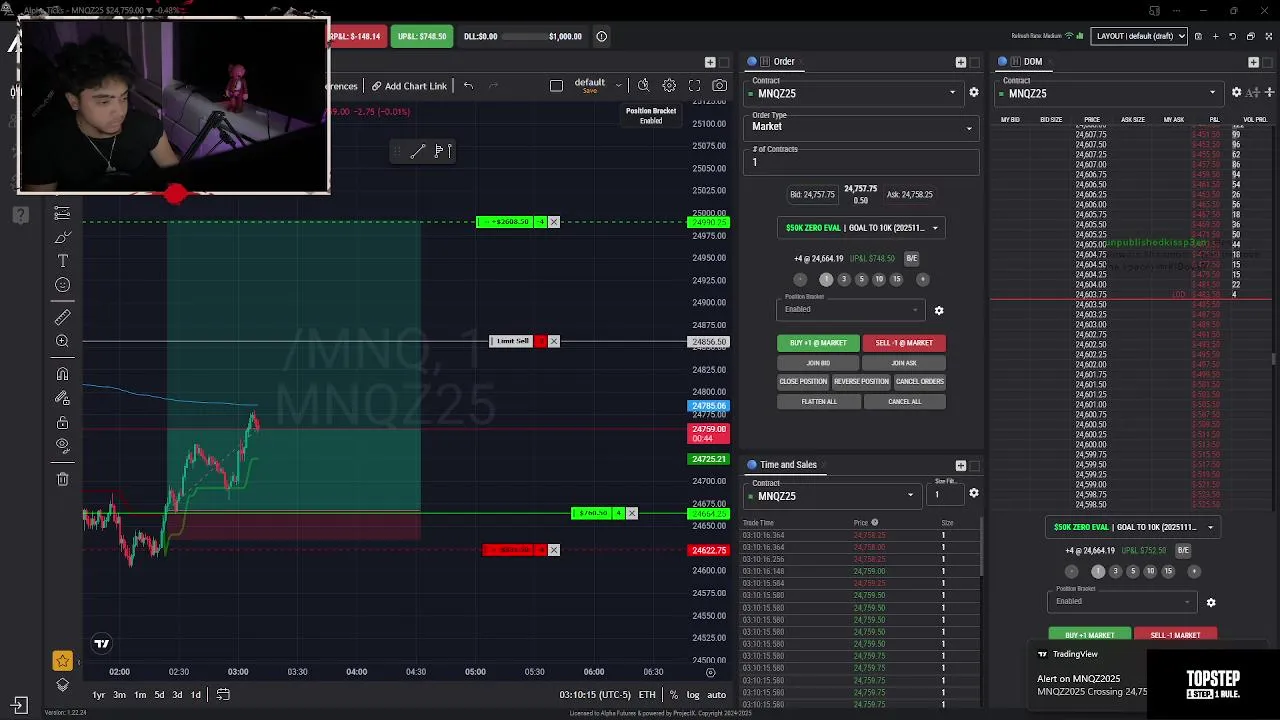Open Order panel contract settings gear
This screenshot has width=1280, height=720.
coord(973,93)
